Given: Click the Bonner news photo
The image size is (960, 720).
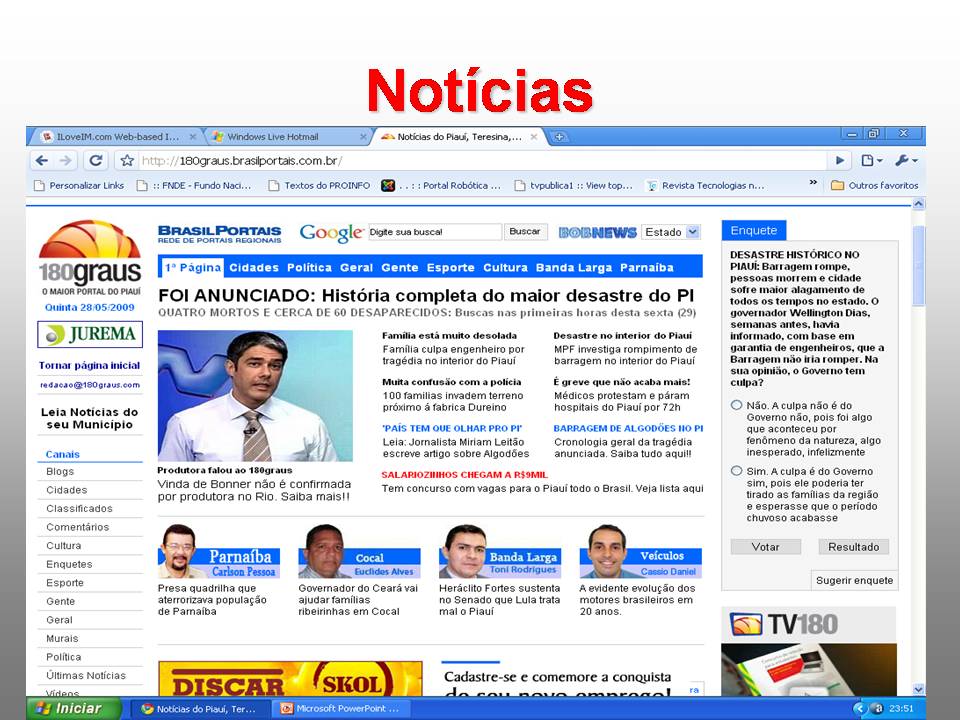Looking at the screenshot, I should [255, 396].
